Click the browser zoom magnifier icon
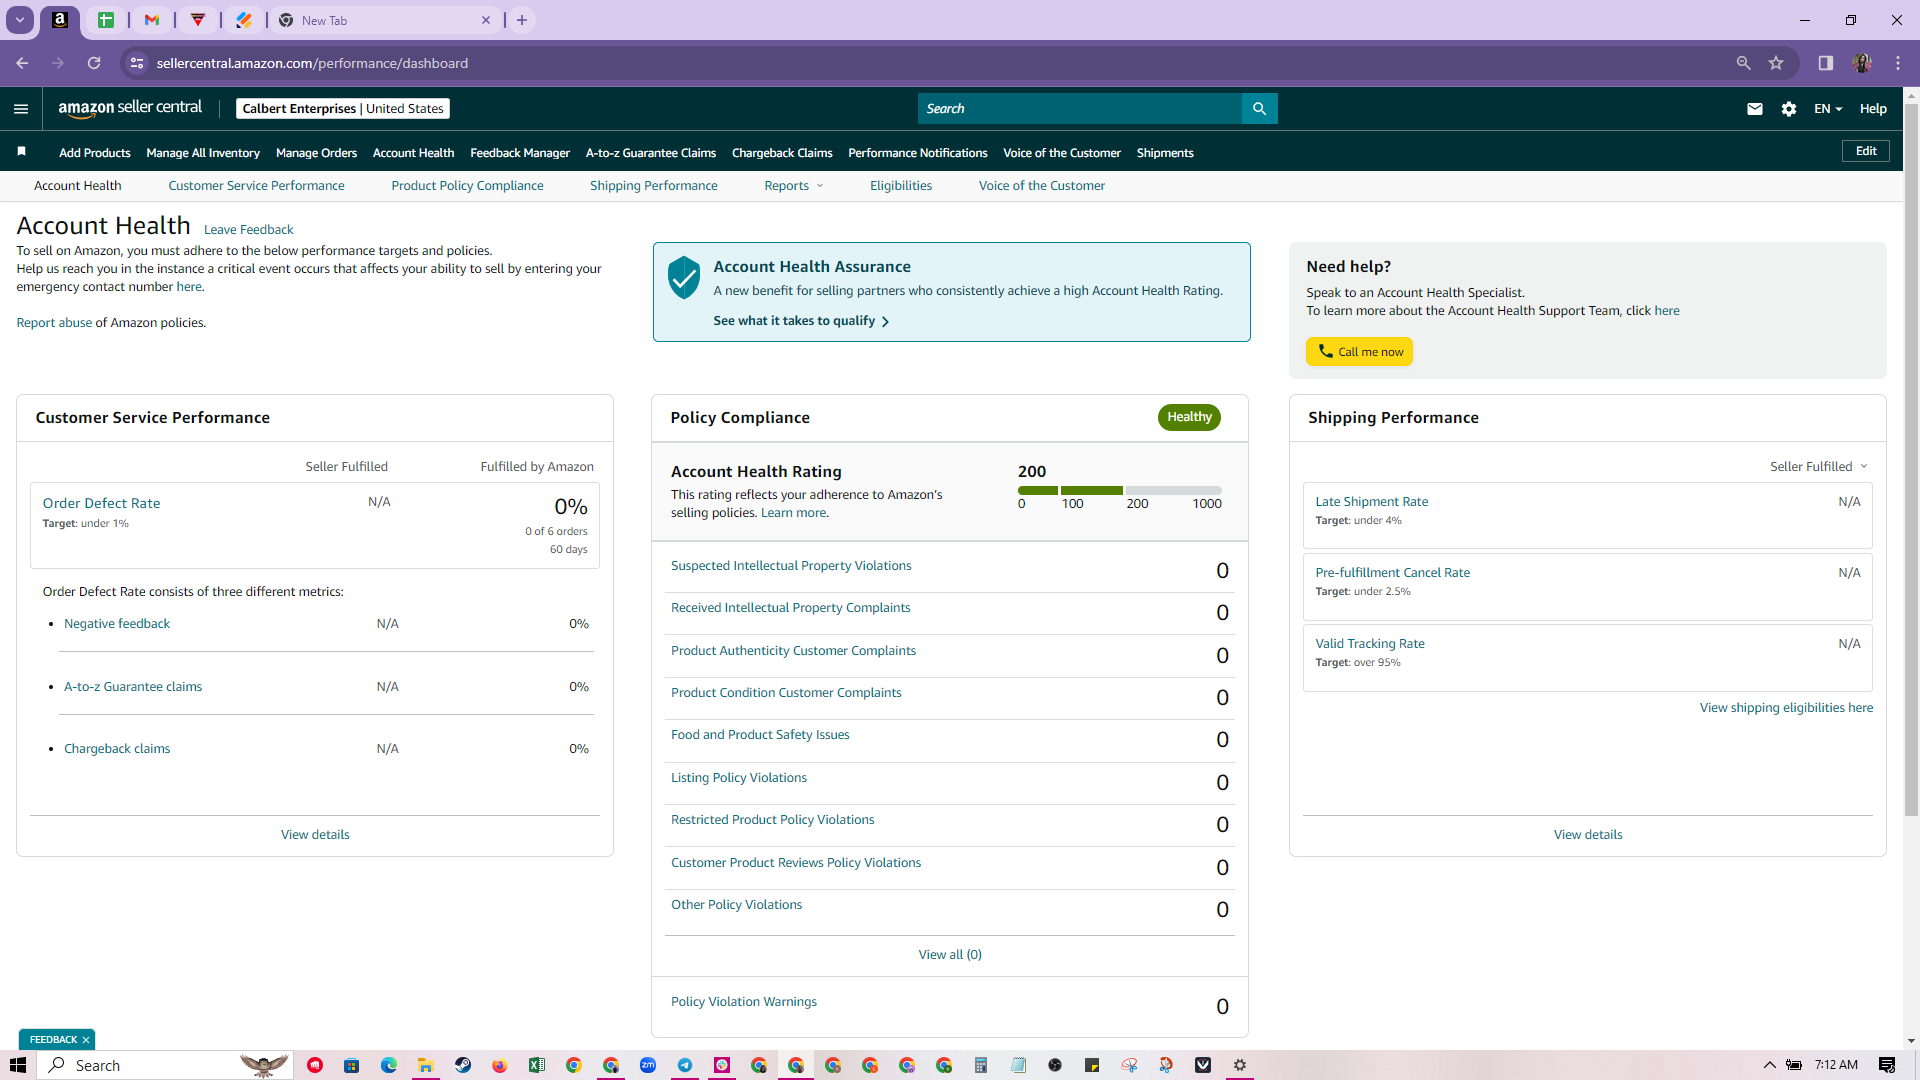The image size is (1920, 1080). (x=1743, y=63)
